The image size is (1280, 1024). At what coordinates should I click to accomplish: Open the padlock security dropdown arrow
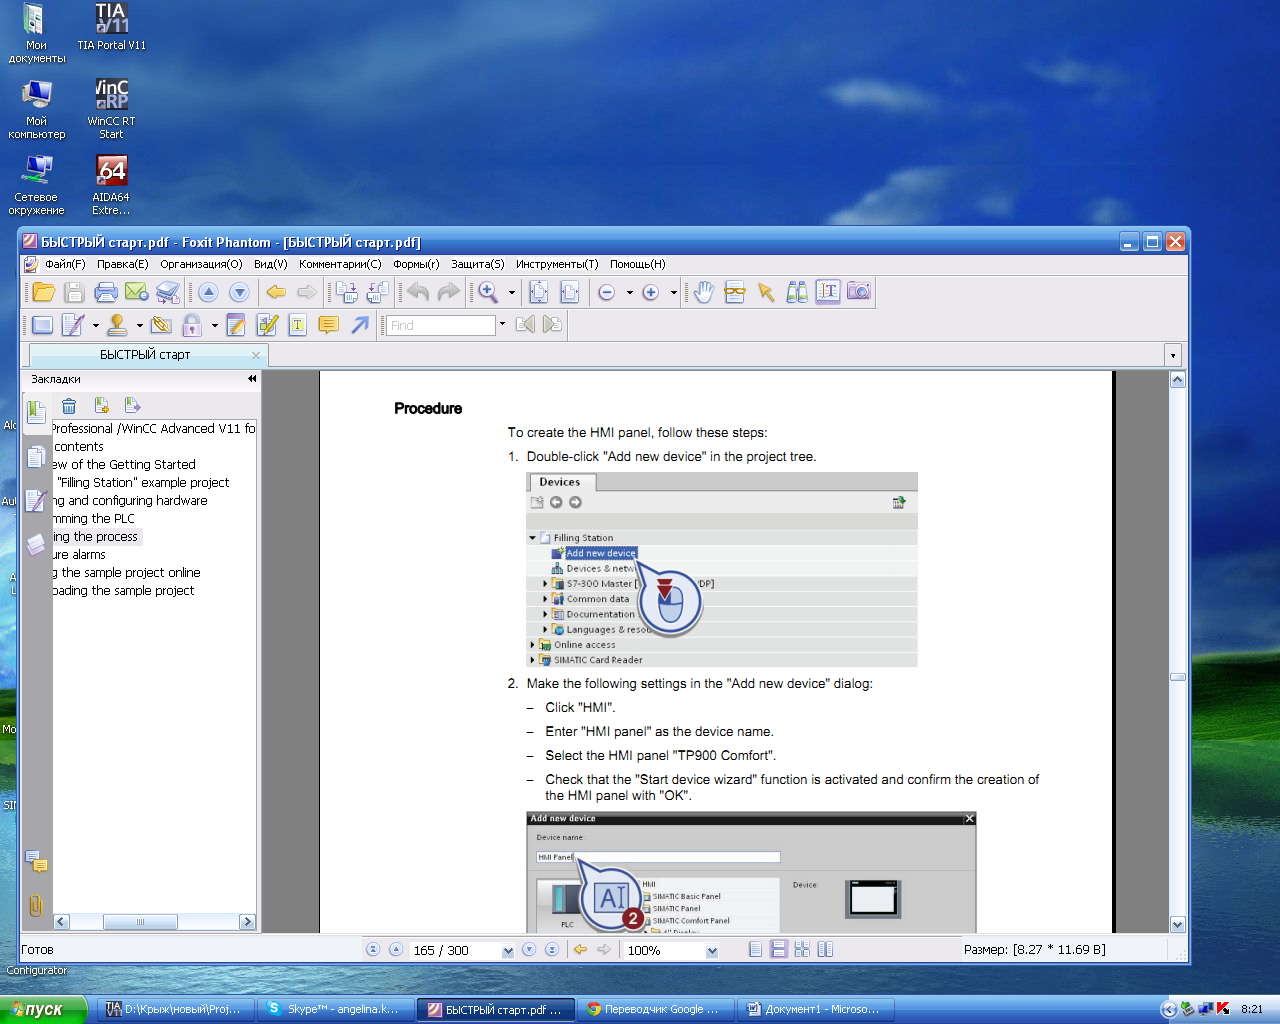pos(214,325)
